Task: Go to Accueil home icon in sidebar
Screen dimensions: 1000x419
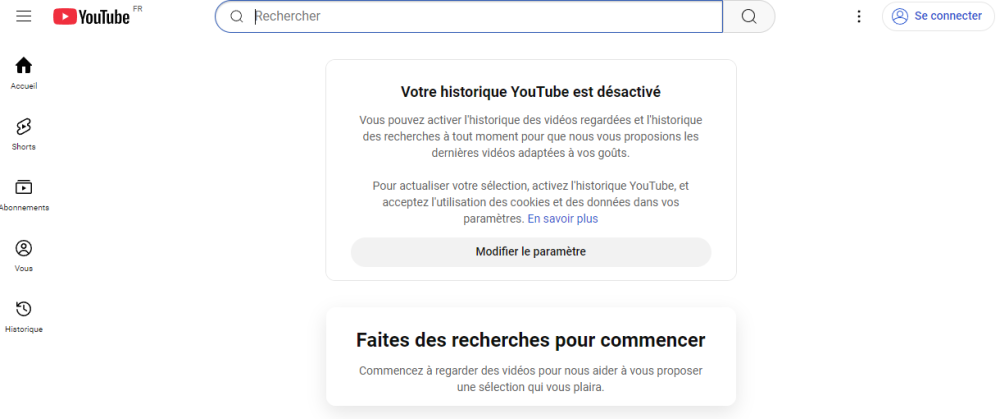Action: click(24, 66)
